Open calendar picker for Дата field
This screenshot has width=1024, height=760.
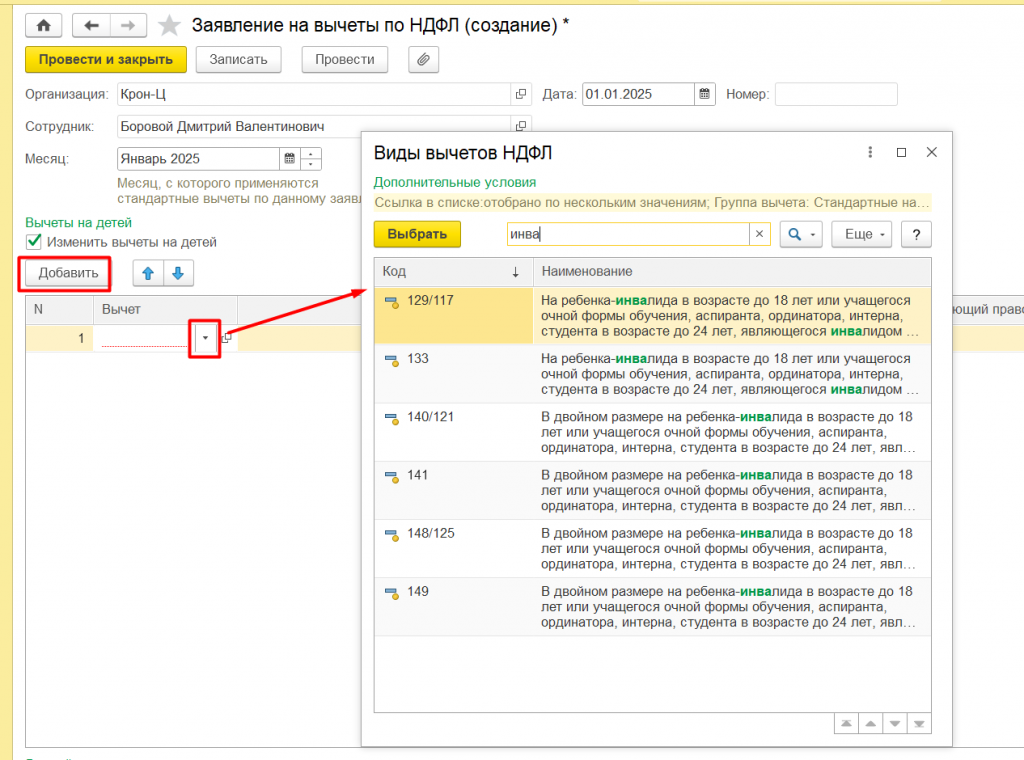705,94
